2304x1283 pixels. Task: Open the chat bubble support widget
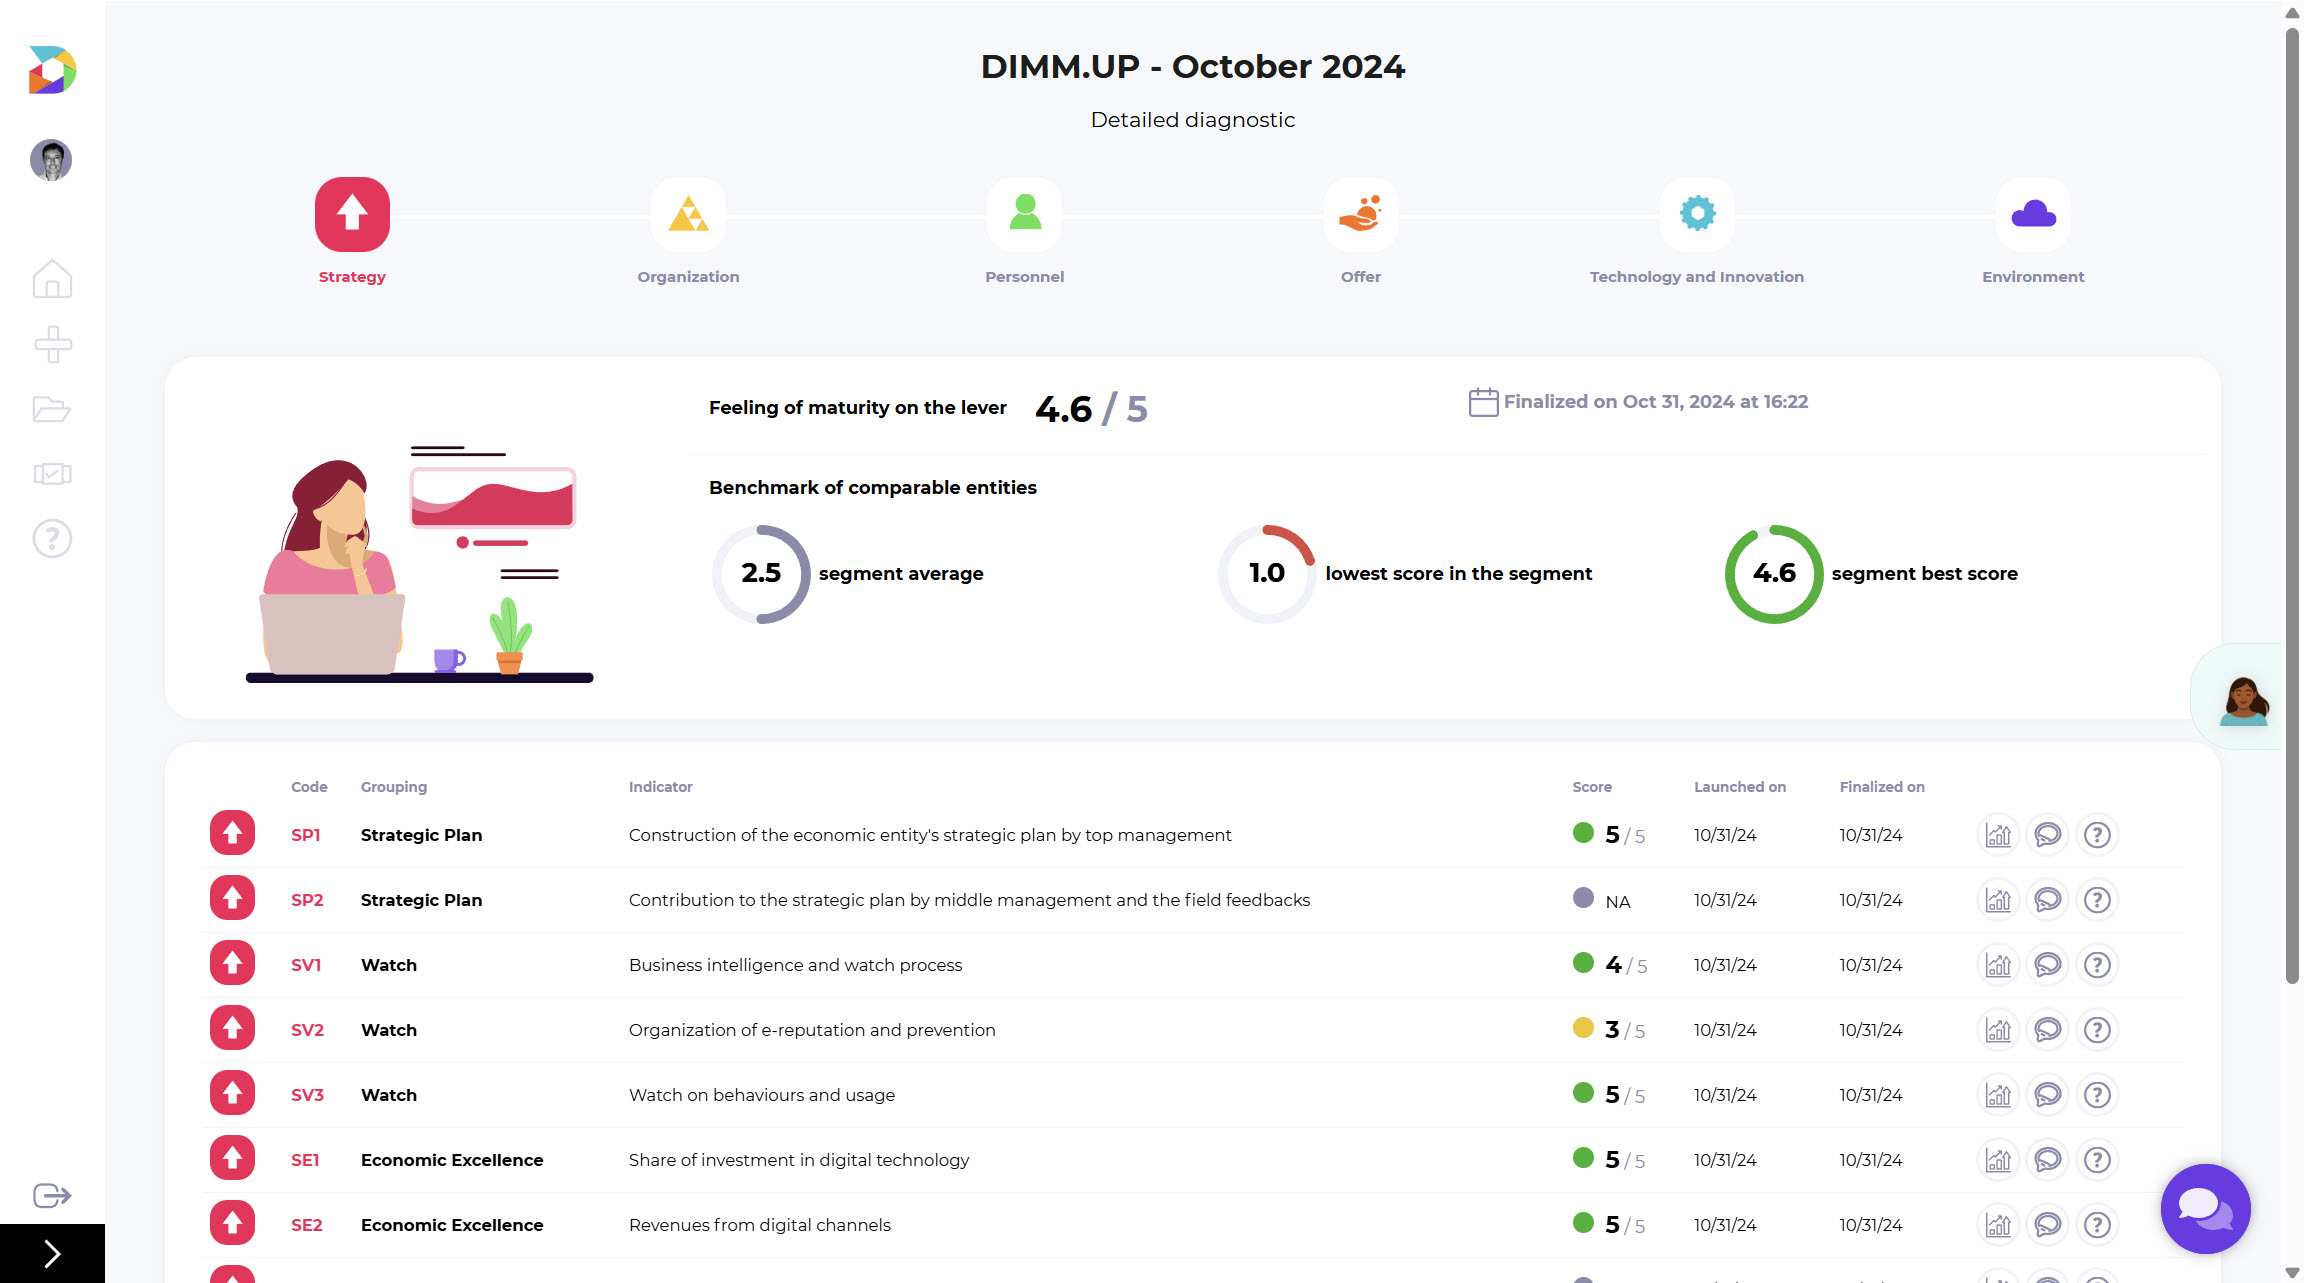tap(2205, 1208)
